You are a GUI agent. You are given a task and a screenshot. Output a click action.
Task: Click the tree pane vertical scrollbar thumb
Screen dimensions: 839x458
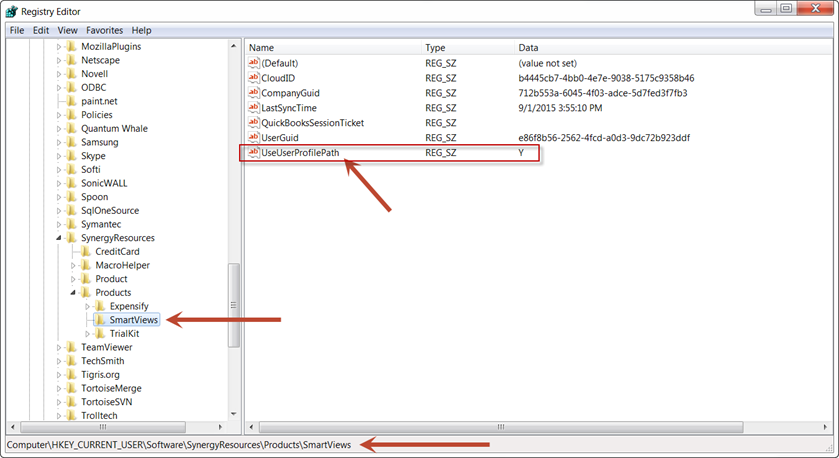(233, 305)
